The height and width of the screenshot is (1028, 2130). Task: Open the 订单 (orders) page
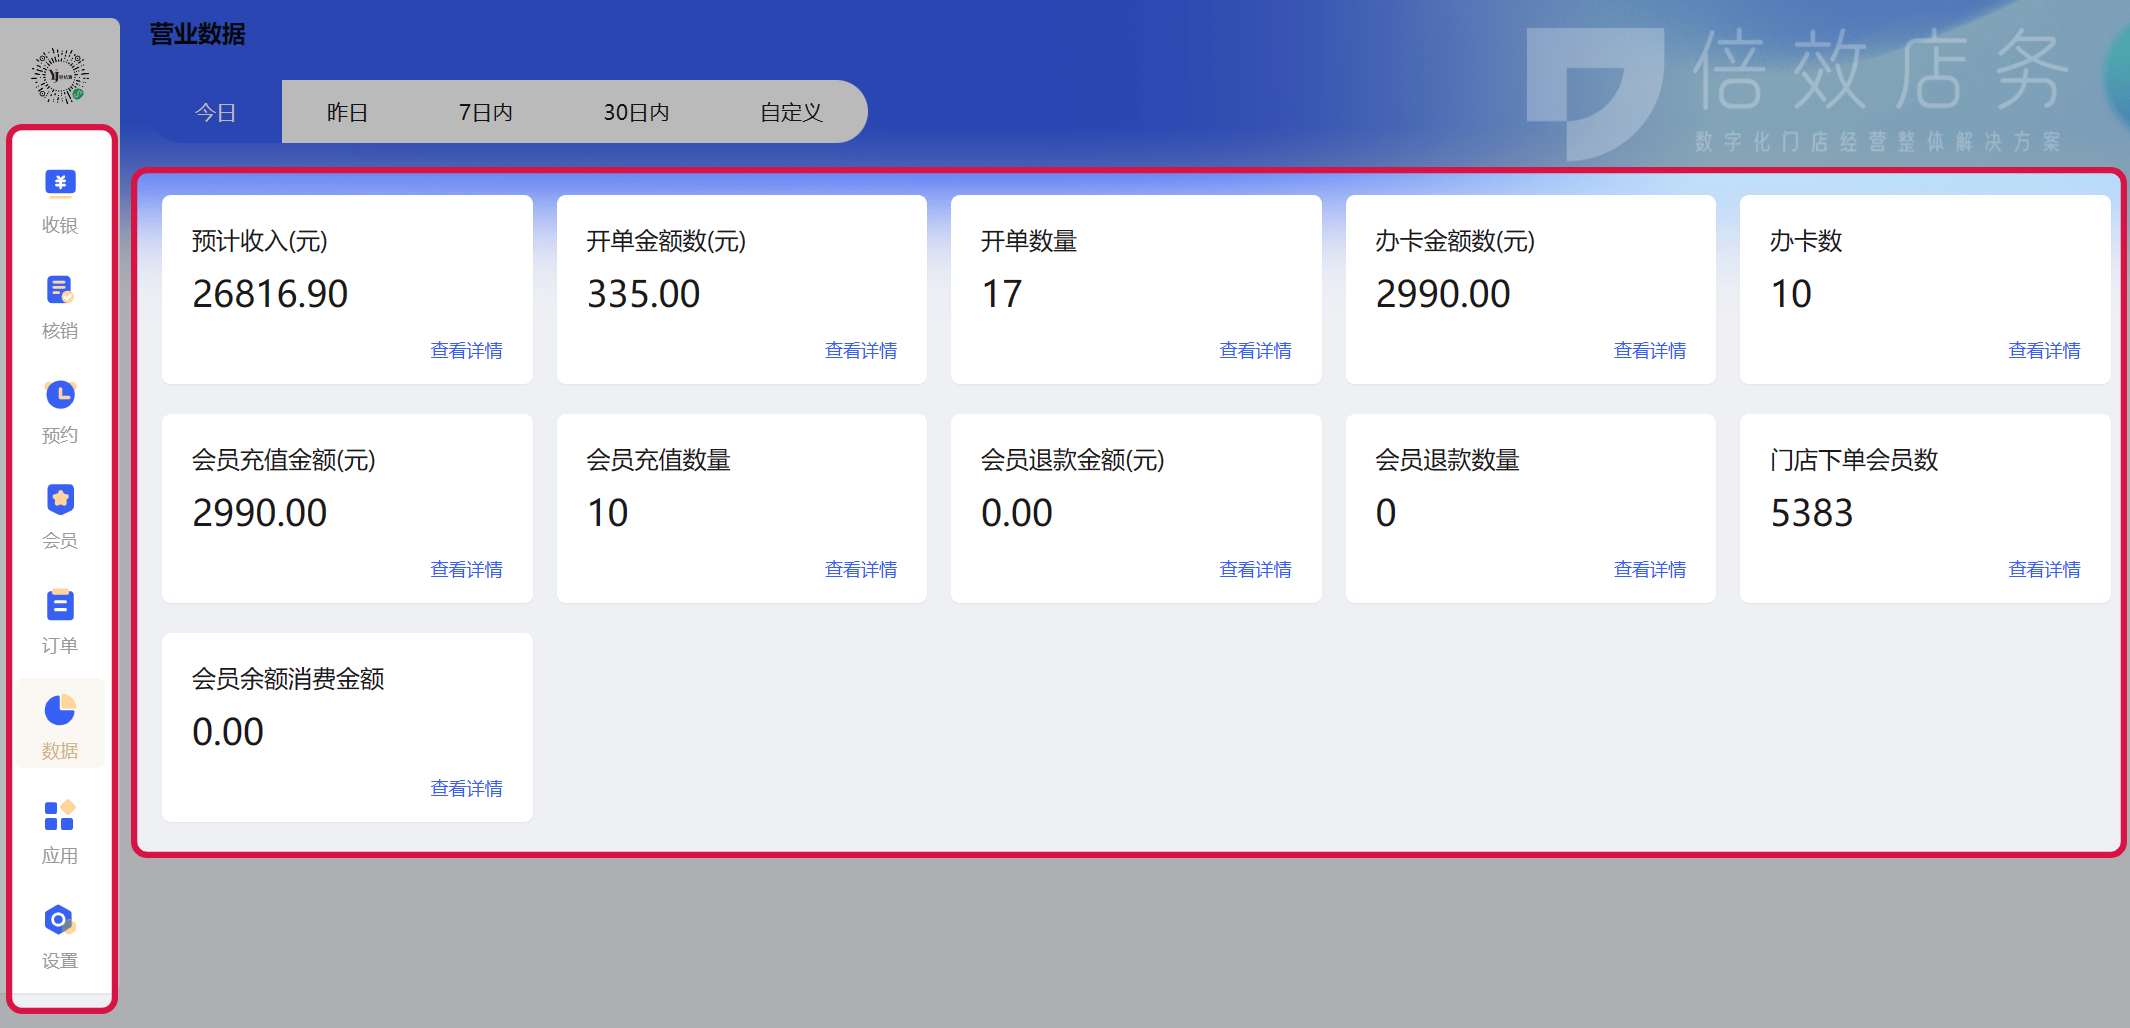click(60, 620)
